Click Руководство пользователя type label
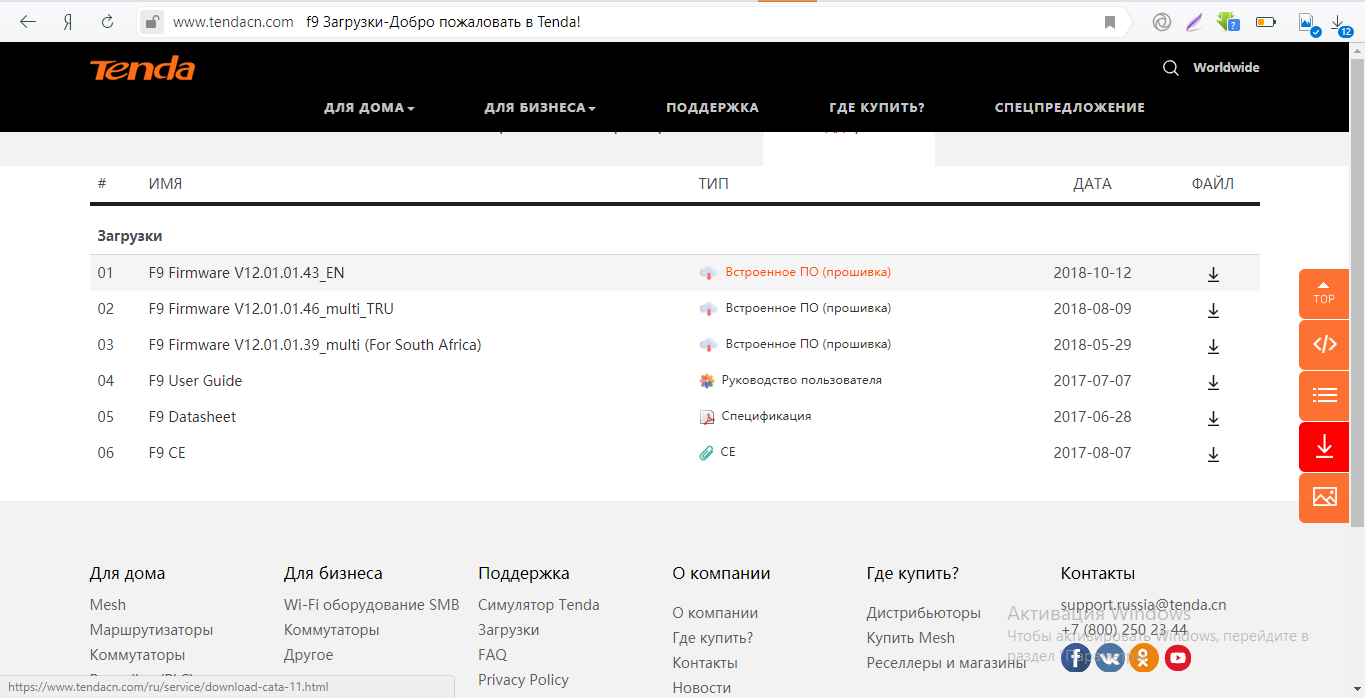 (801, 380)
